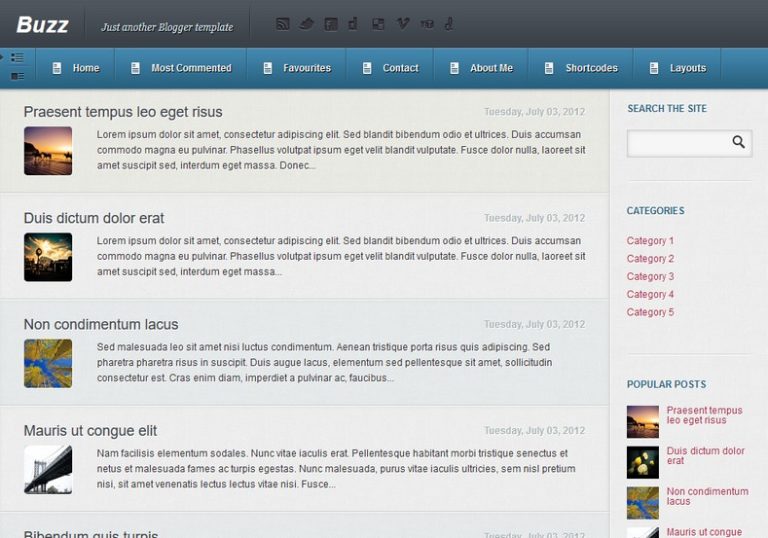Open post 'Duis dictum dolor erat'
Screen dimensions: 768x538
[x=94, y=218]
